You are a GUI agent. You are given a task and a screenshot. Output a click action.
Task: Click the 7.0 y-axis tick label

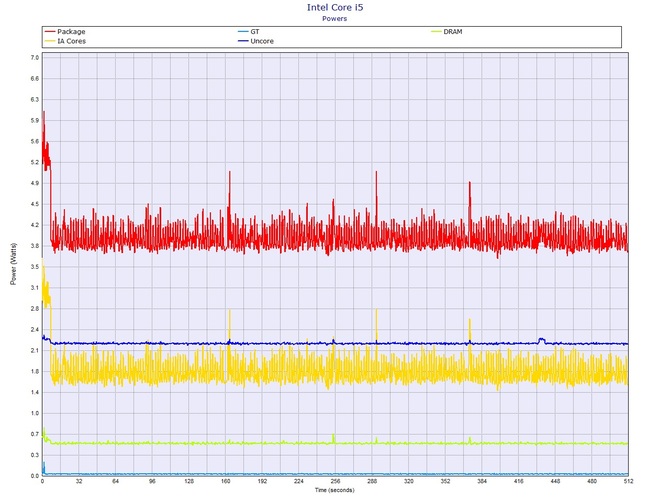click(x=35, y=58)
